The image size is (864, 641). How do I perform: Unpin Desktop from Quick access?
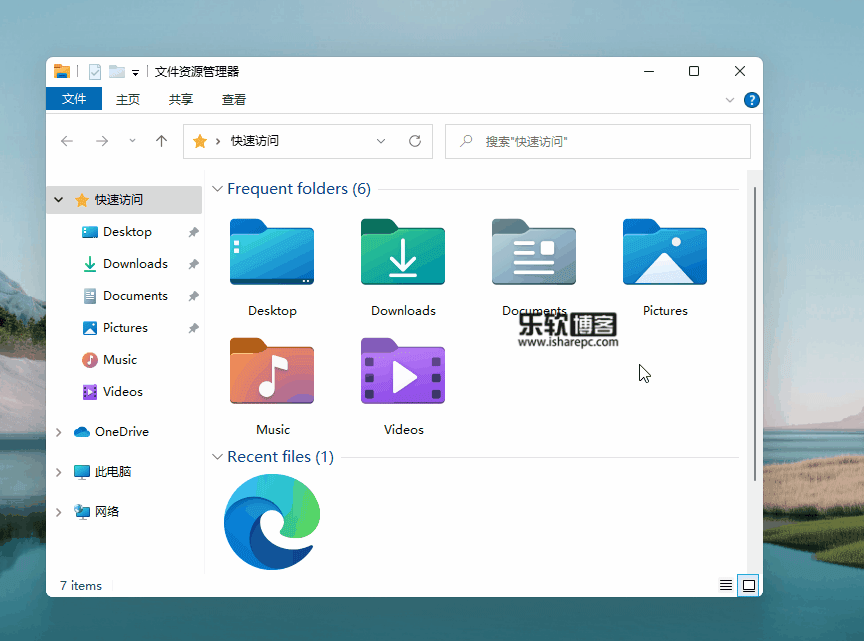[193, 232]
